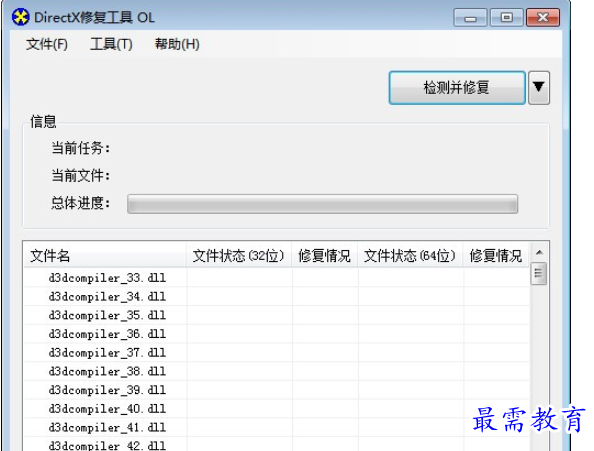This screenshot has height=451, width=594.
Task: Select row d3dcompiler_35.dll
Action: pos(277,315)
